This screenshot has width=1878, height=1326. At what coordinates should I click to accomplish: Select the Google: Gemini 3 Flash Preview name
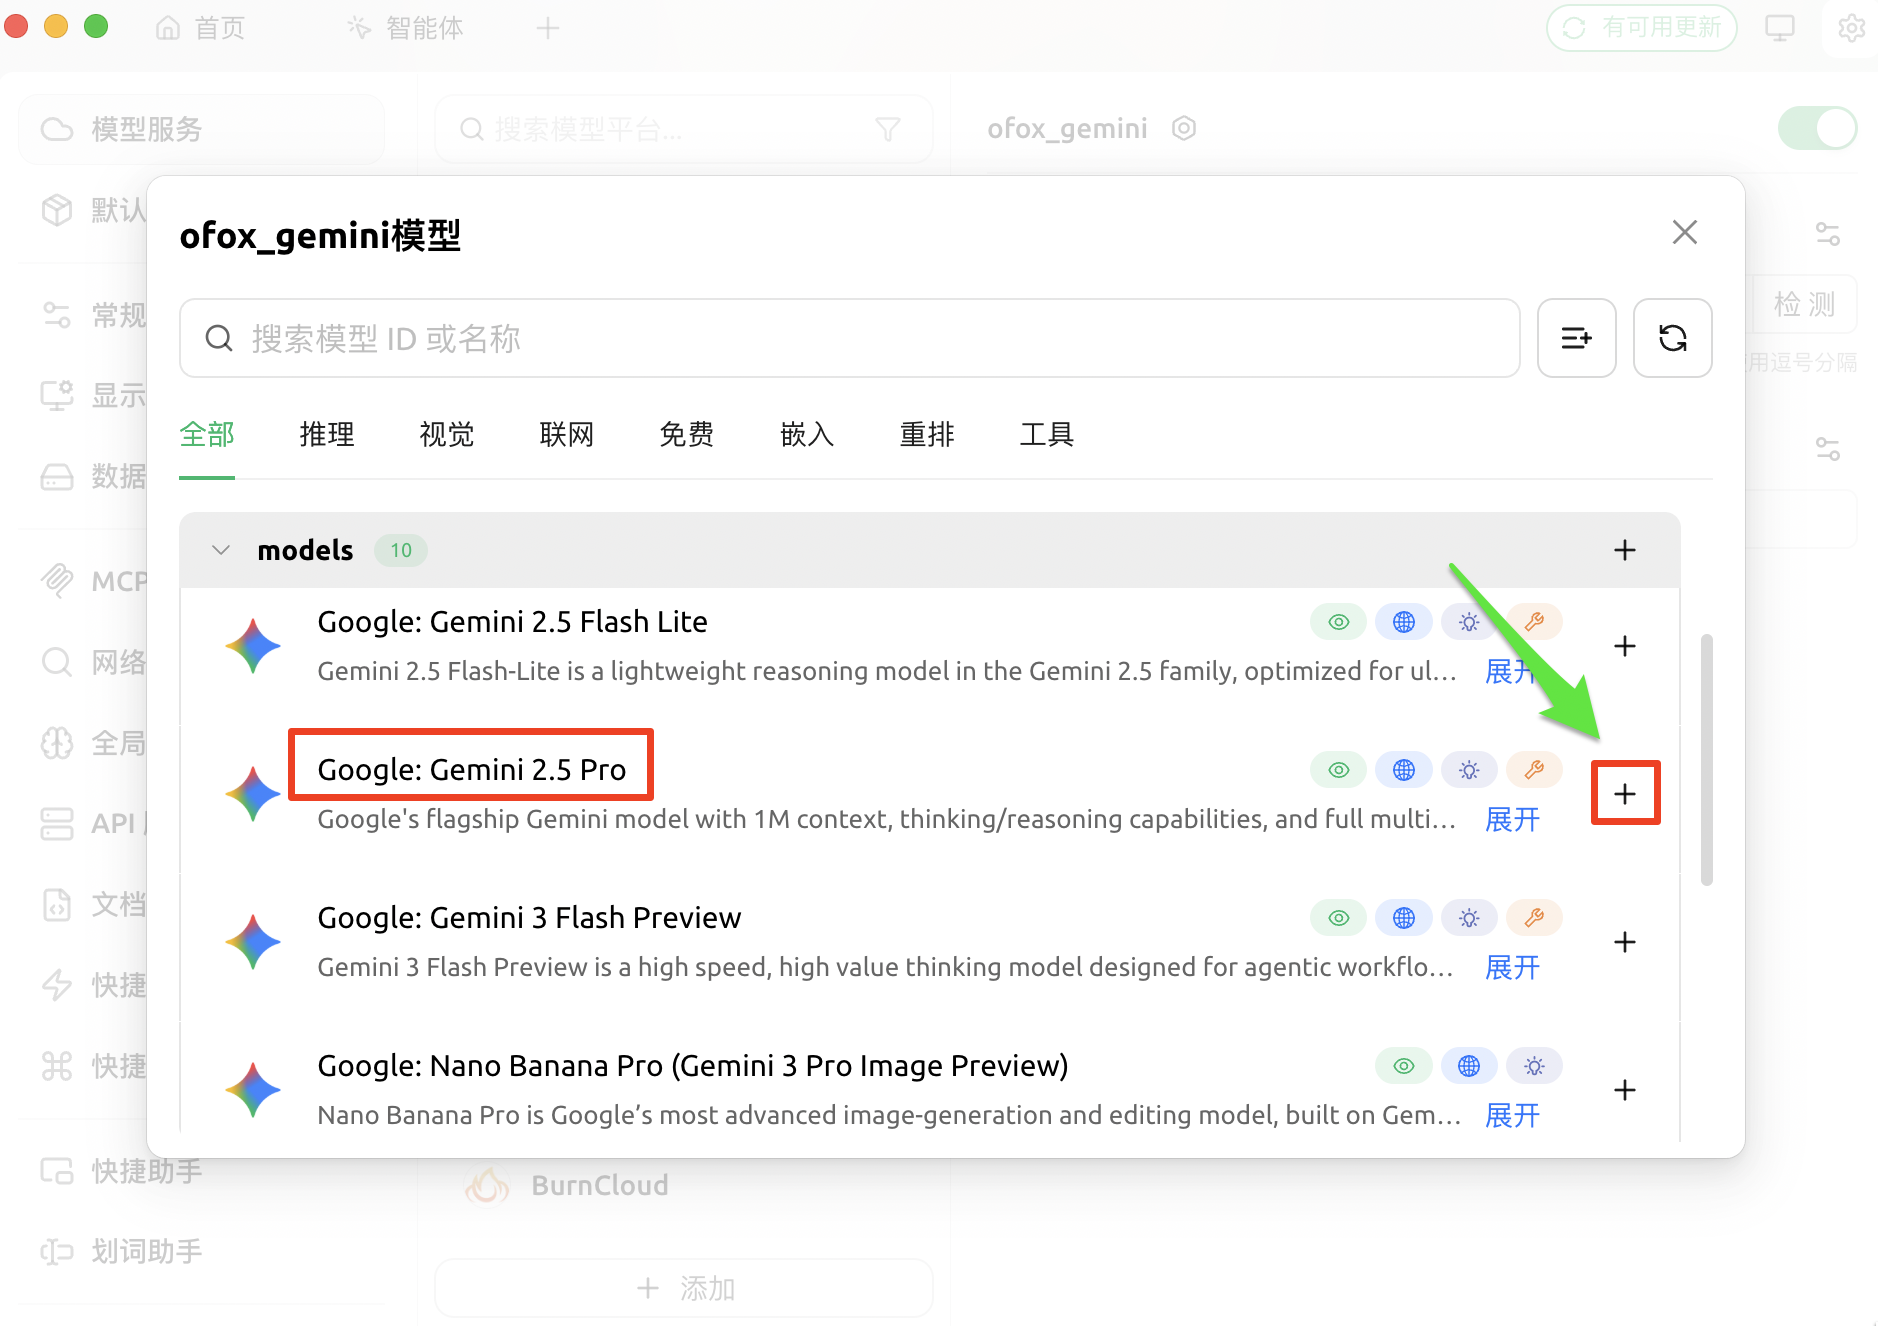click(530, 918)
